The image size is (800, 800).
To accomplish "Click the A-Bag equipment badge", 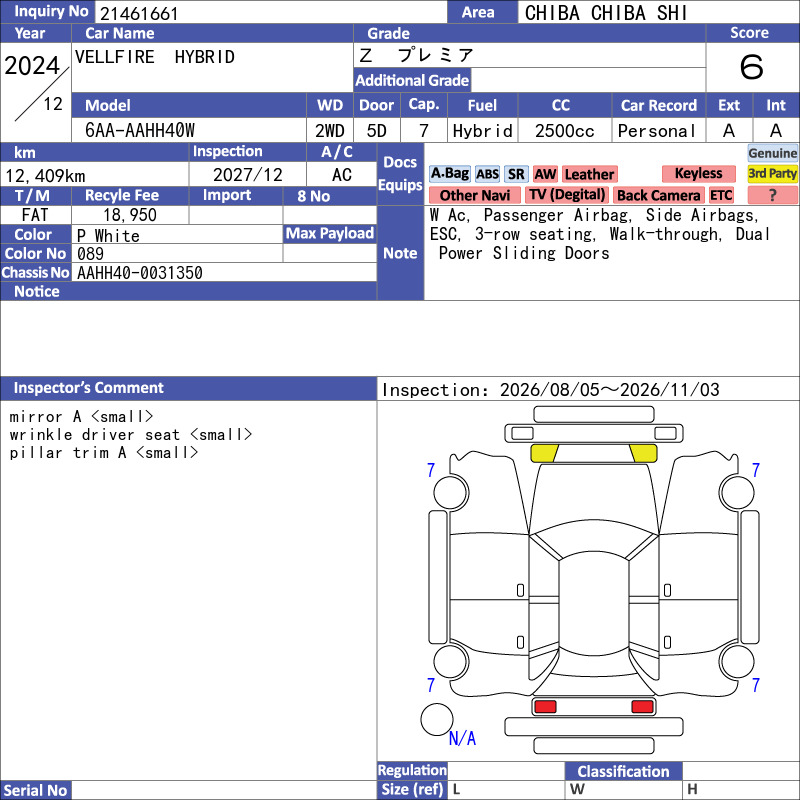I will [x=449, y=174].
